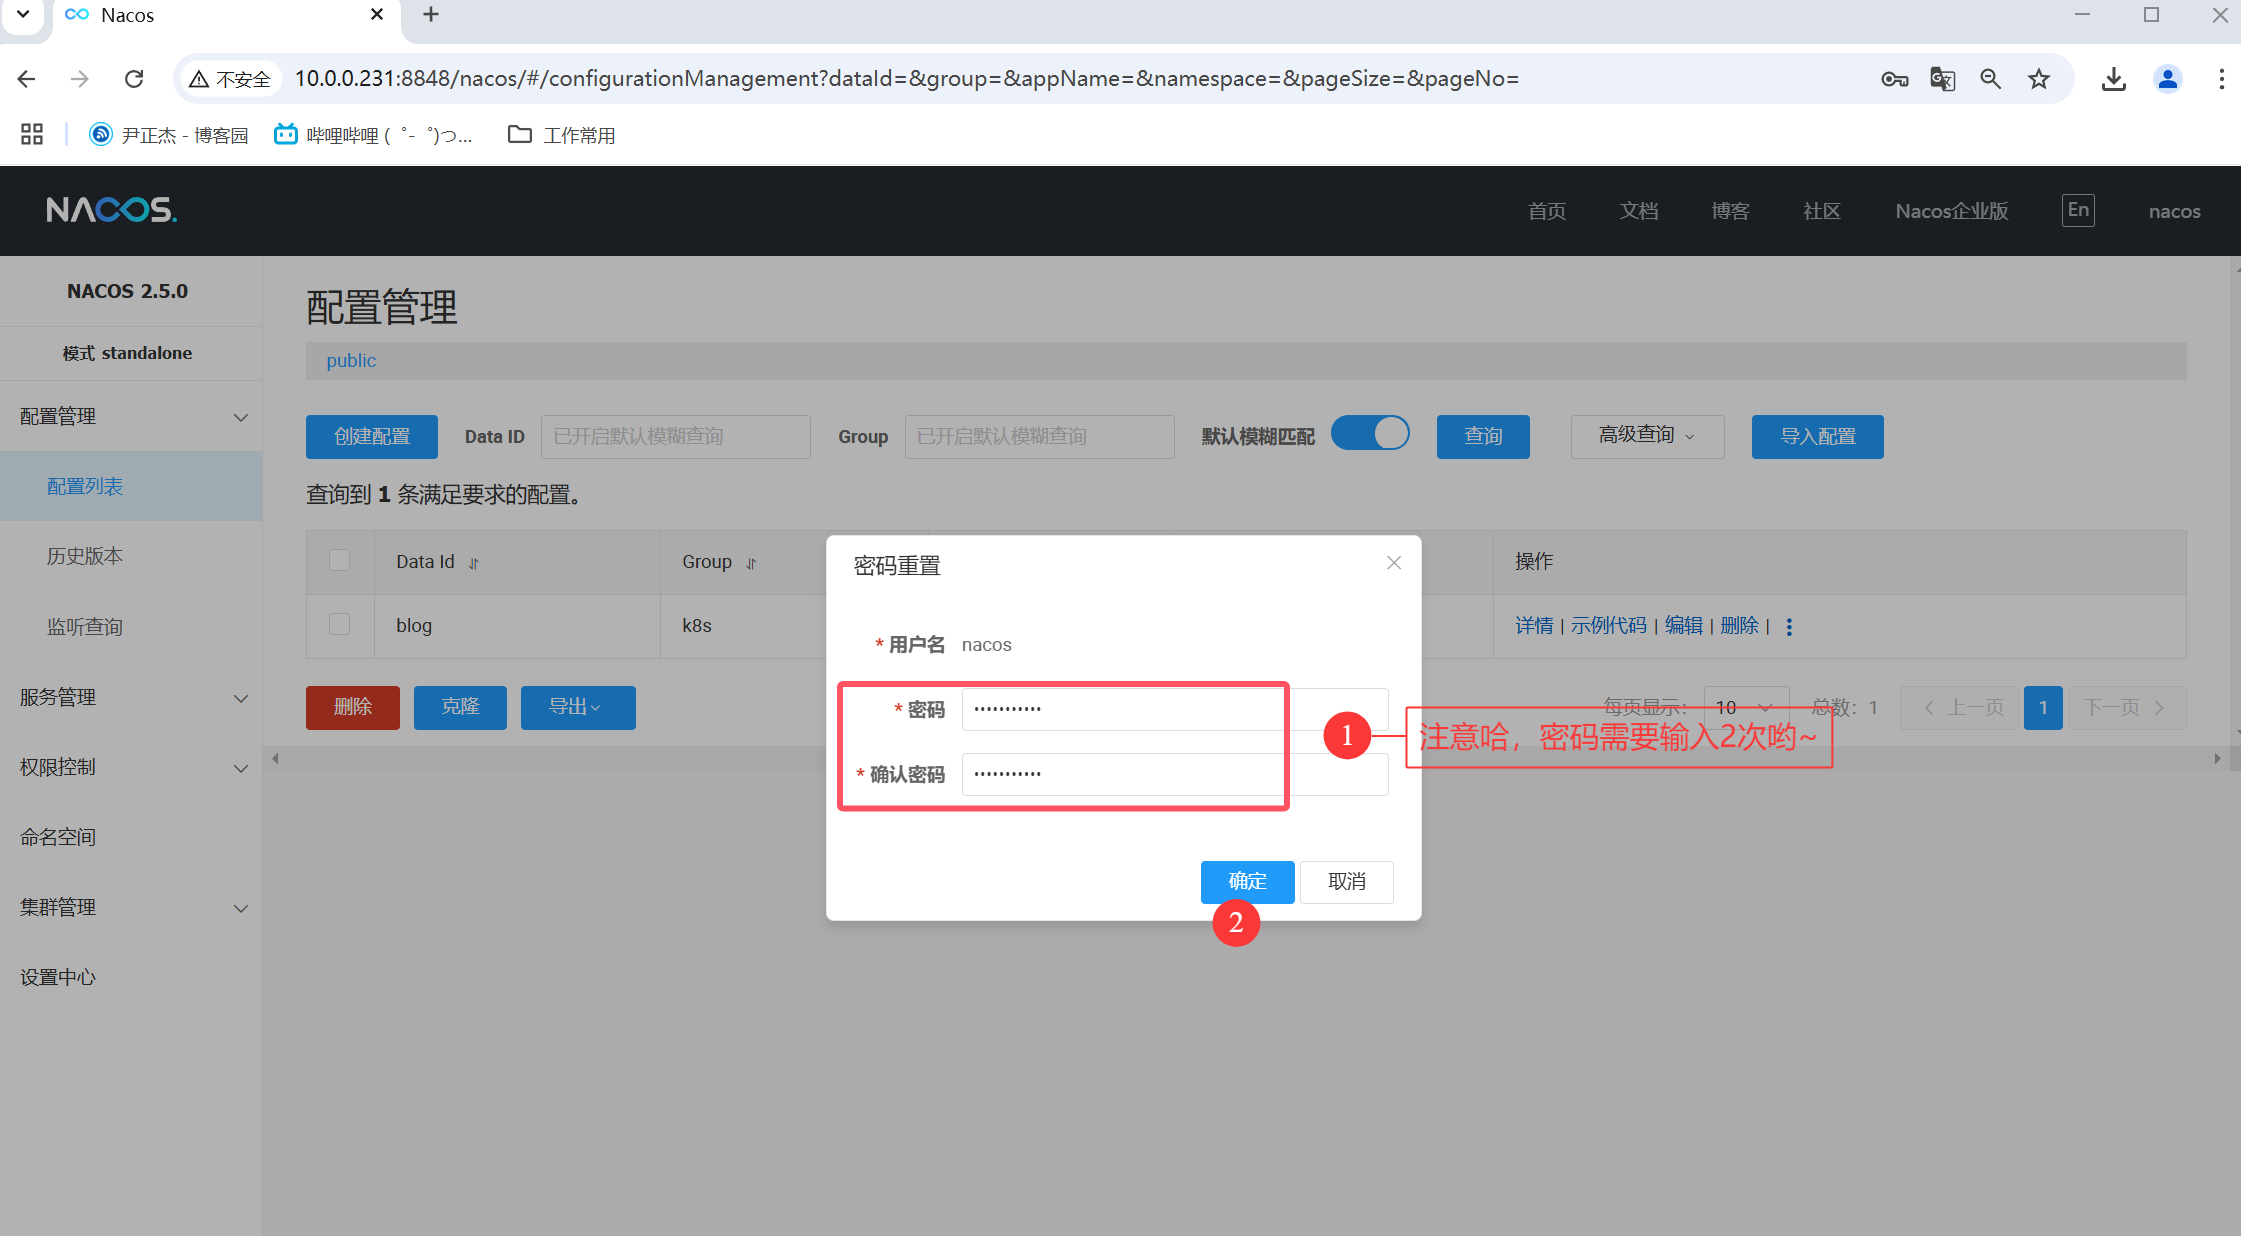Screen dimensions: 2241x1236
Task: Click the Data Id column sort icon
Action: [474, 564]
